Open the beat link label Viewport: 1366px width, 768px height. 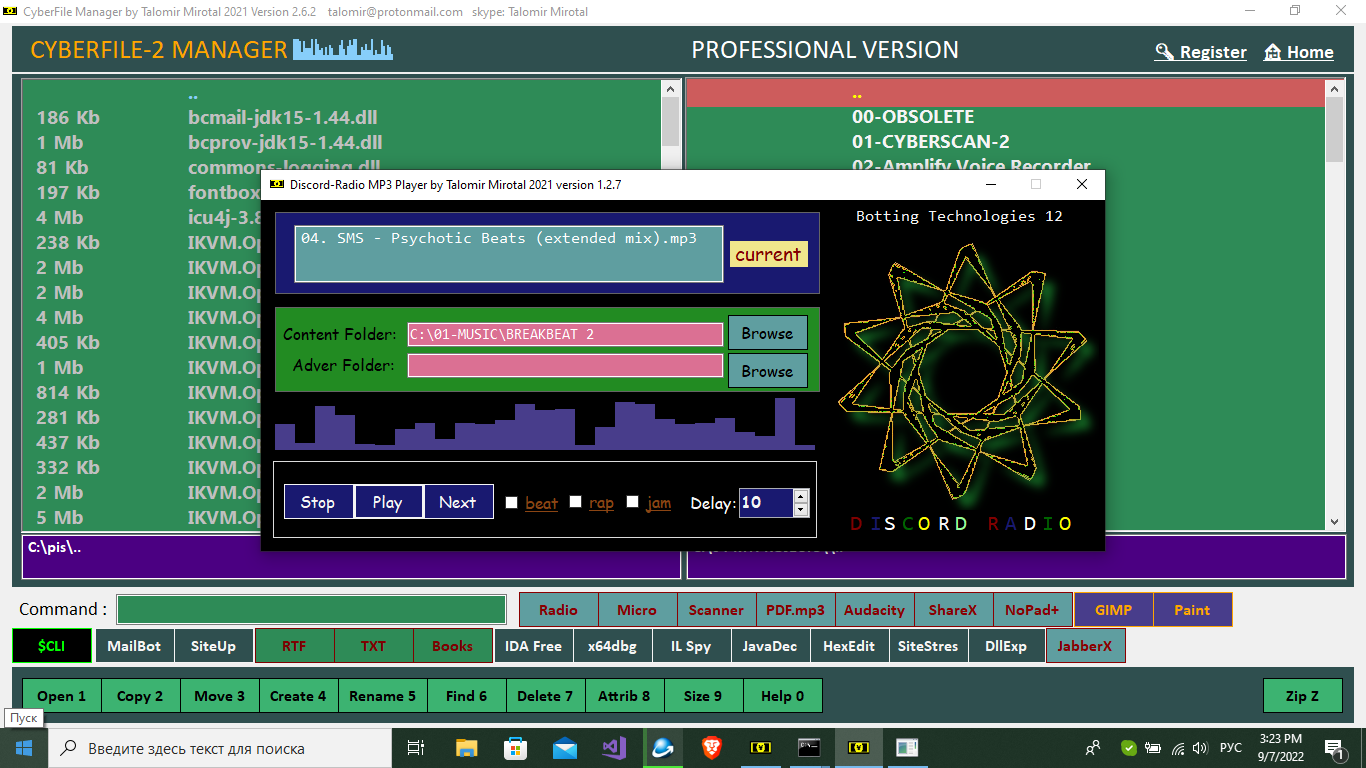(x=542, y=503)
